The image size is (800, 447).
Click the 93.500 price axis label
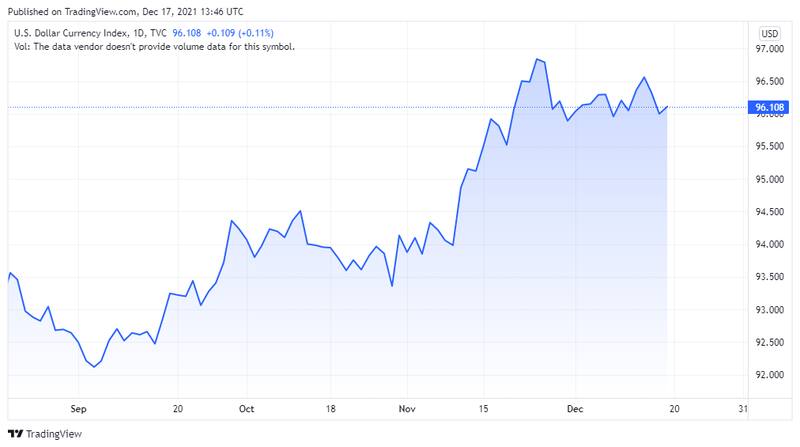[768, 277]
